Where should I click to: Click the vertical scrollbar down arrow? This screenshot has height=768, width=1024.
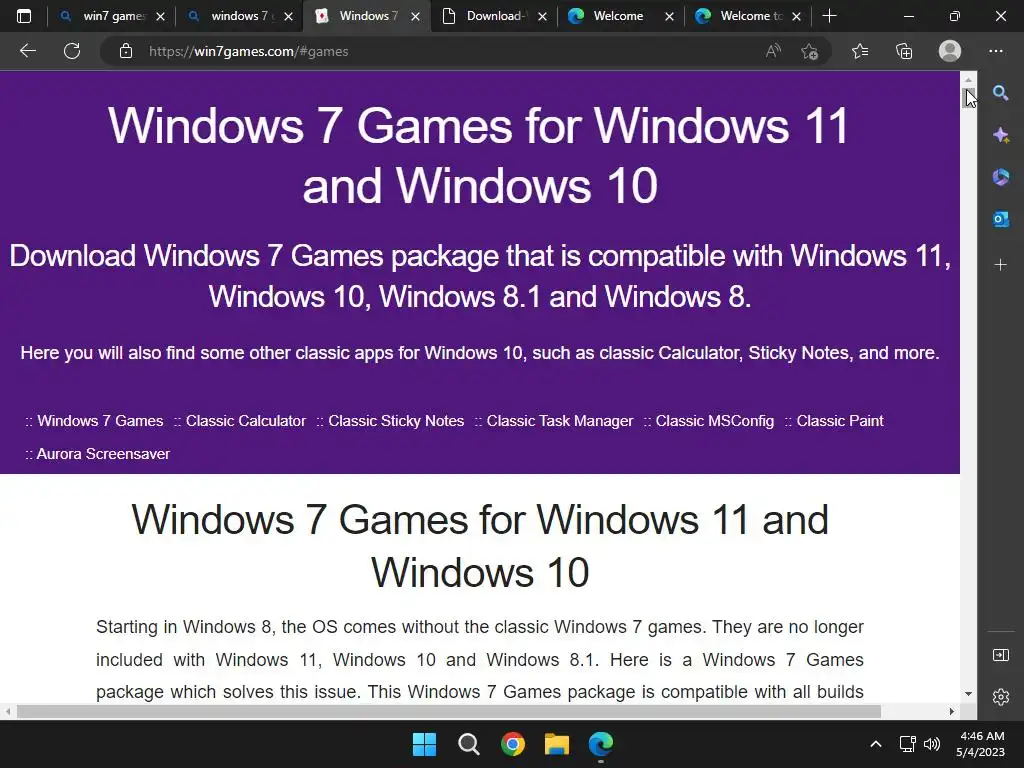[968, 694]
